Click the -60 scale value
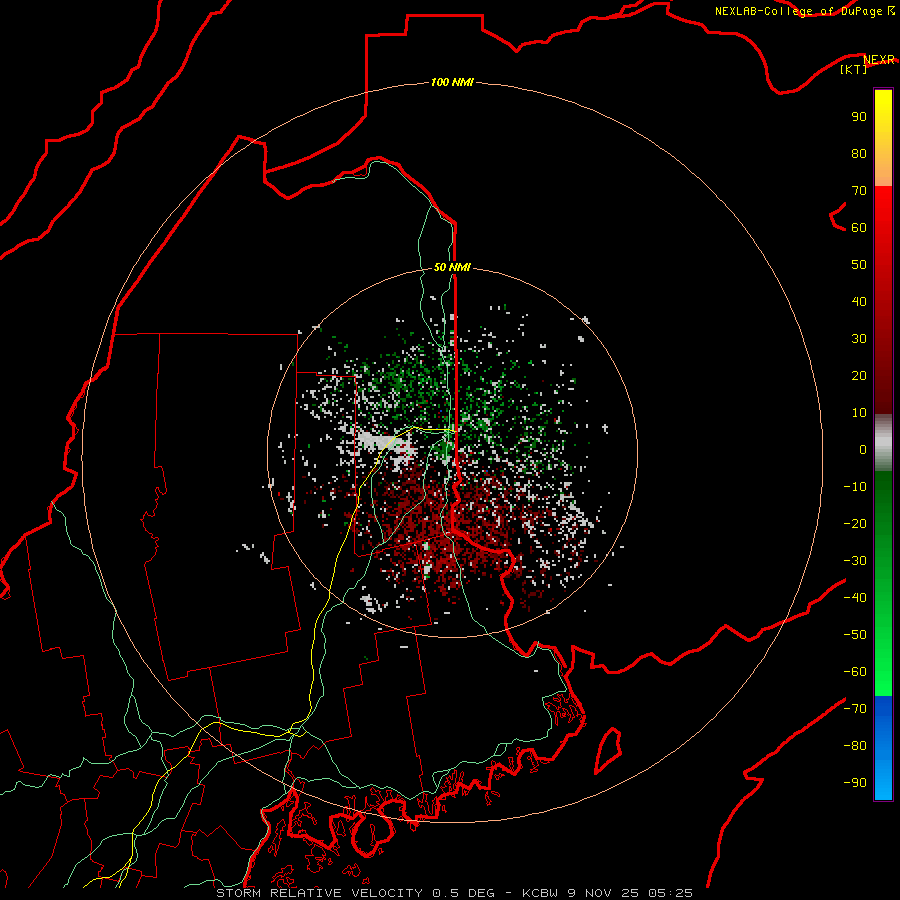The width and height of the screenshot is (900, 900). pos(855,672)
